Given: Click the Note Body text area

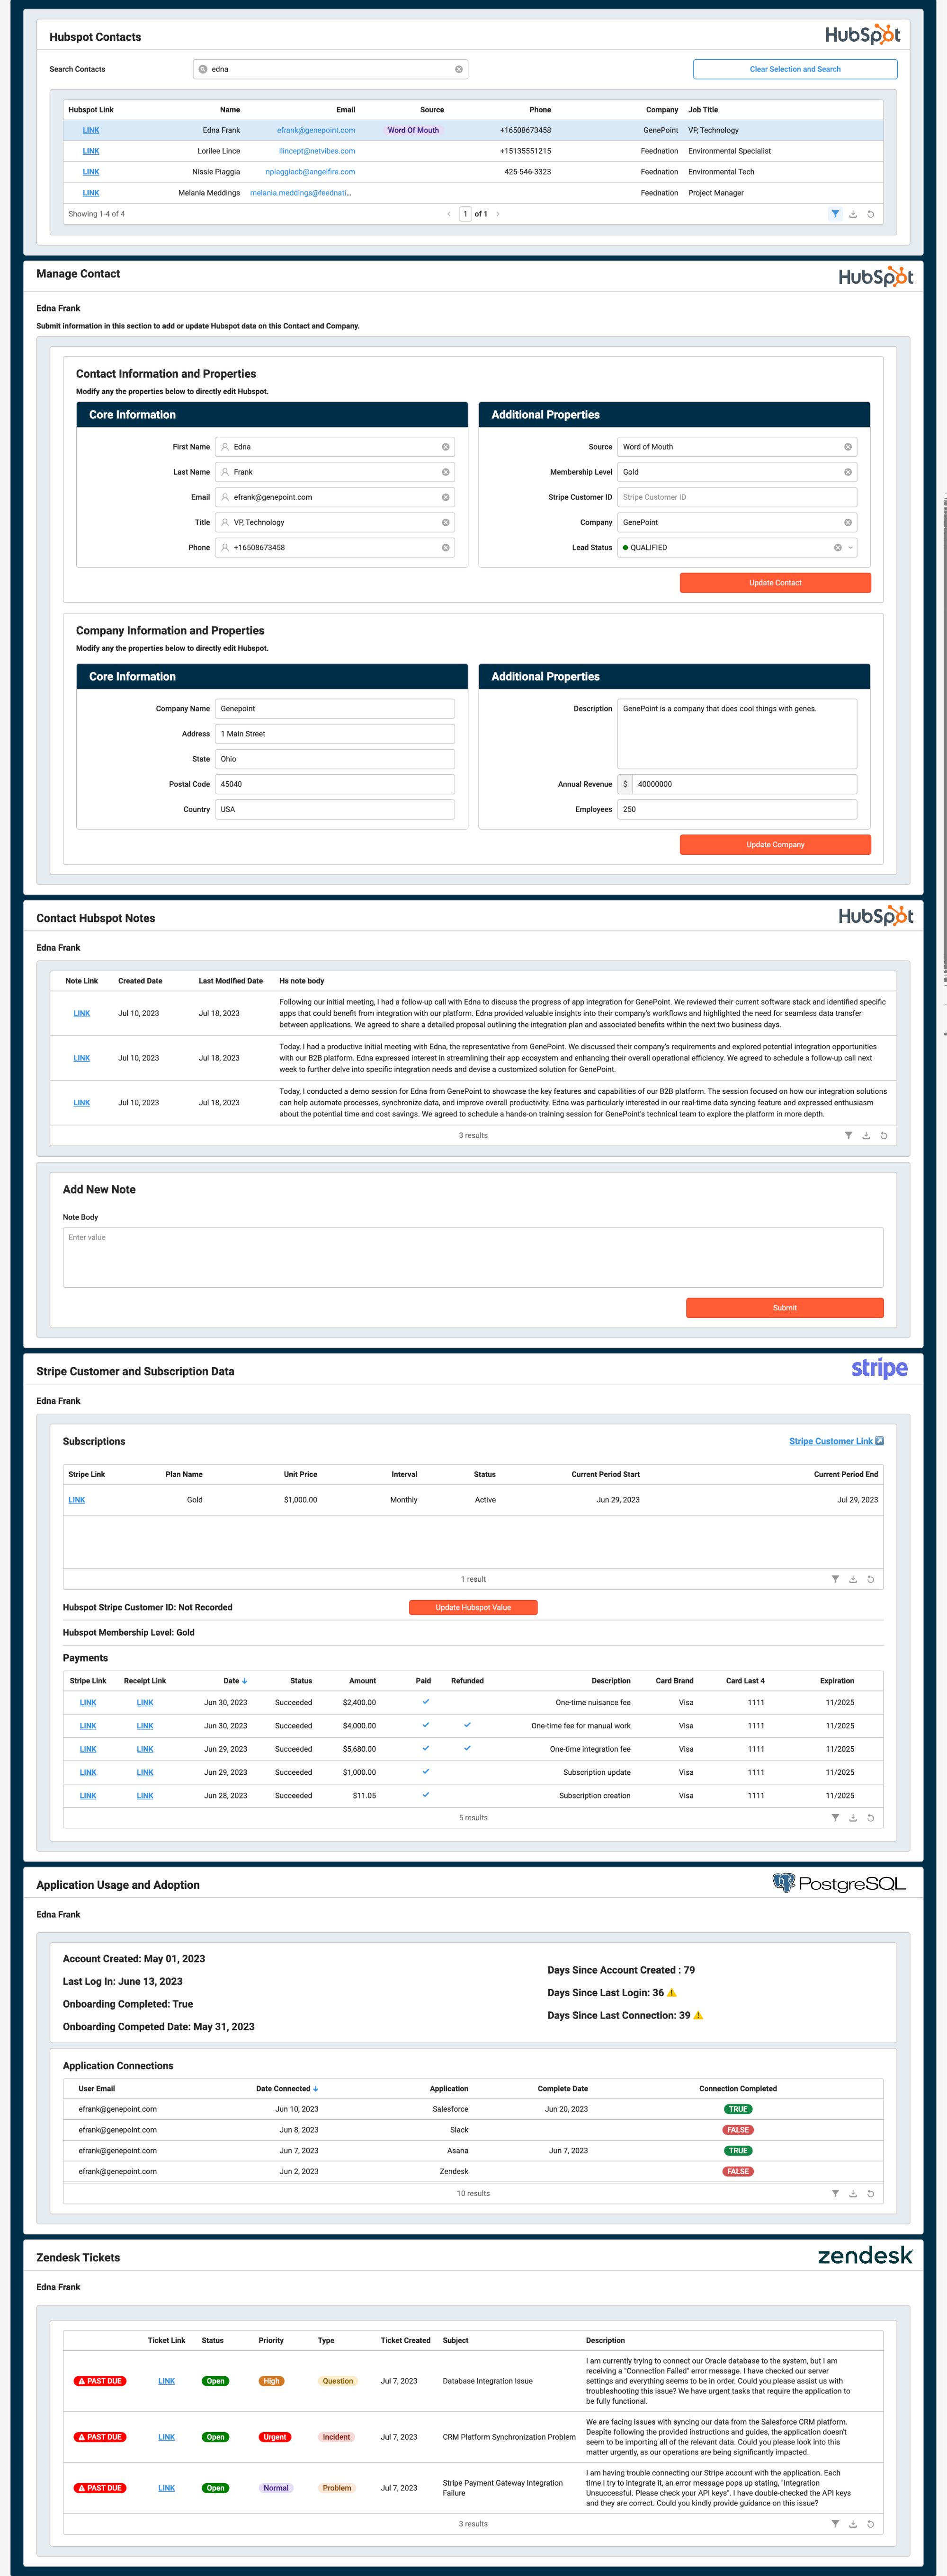Looking at the screenshot, I should click(x=473, y=1257).
